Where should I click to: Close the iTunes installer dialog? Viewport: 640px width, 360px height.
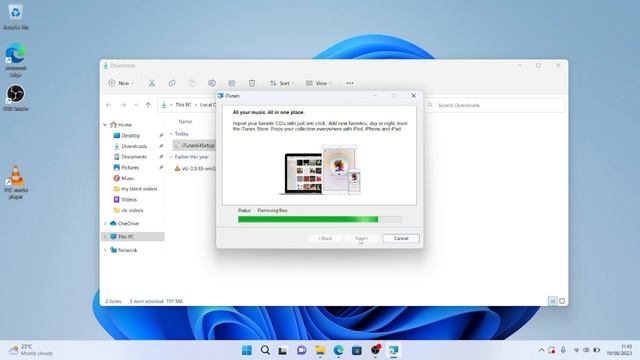(x=413, y=96)
